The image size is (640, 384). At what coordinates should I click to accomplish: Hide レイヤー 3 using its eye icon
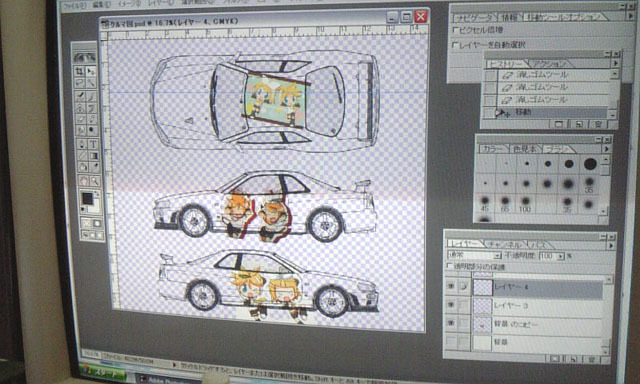pos(451,305)
